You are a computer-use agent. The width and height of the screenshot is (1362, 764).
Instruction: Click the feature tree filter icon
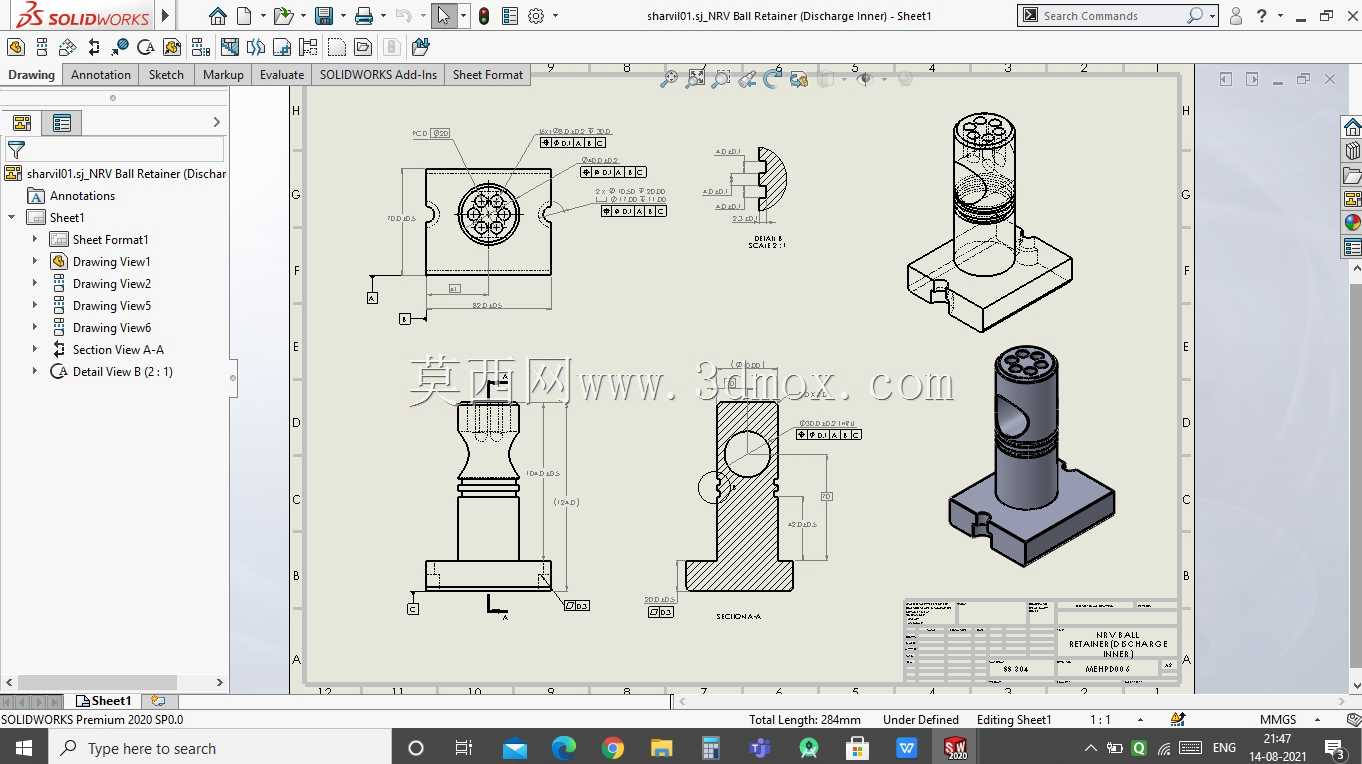click(x=16, y=150)
